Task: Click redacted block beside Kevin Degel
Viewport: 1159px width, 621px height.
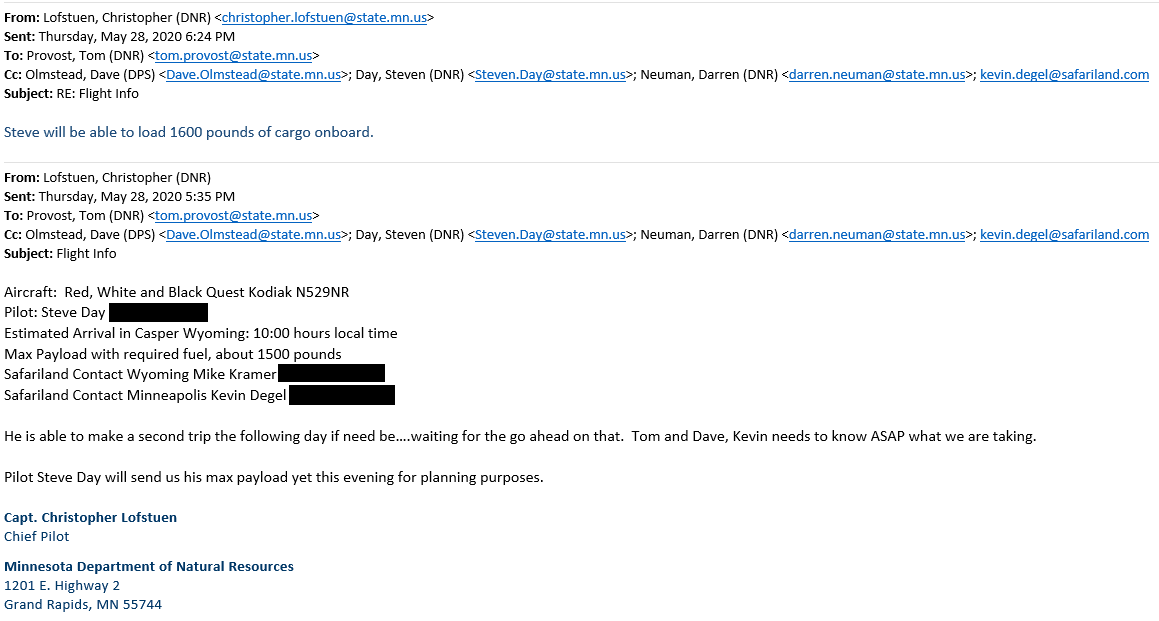Action: (x=341, y=395)
